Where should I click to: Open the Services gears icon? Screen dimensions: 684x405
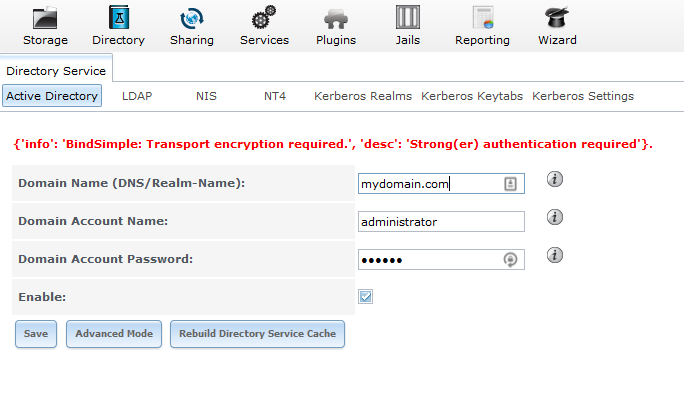tap(264, 17)
